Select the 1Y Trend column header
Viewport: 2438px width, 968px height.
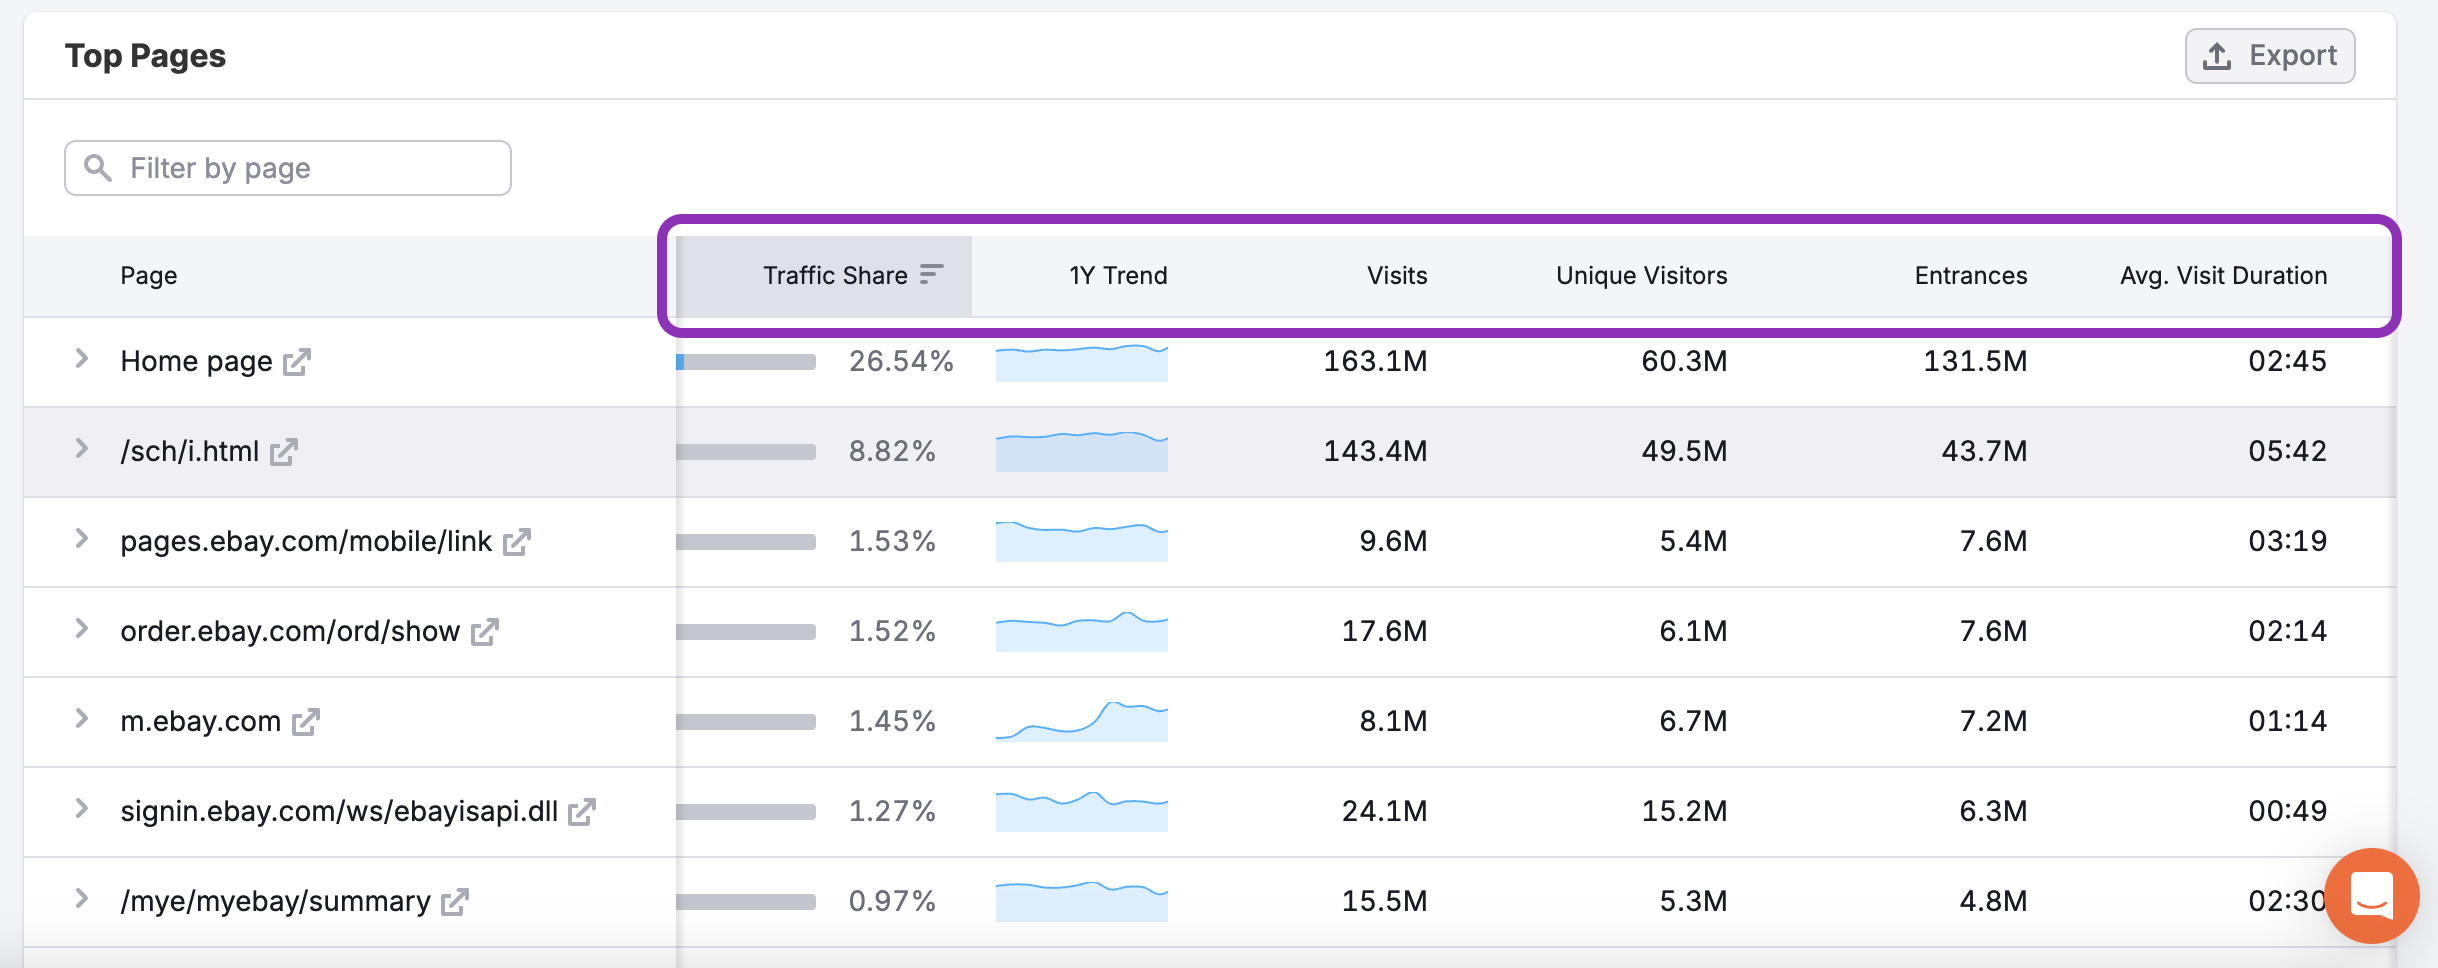[x=1116, y=275]
